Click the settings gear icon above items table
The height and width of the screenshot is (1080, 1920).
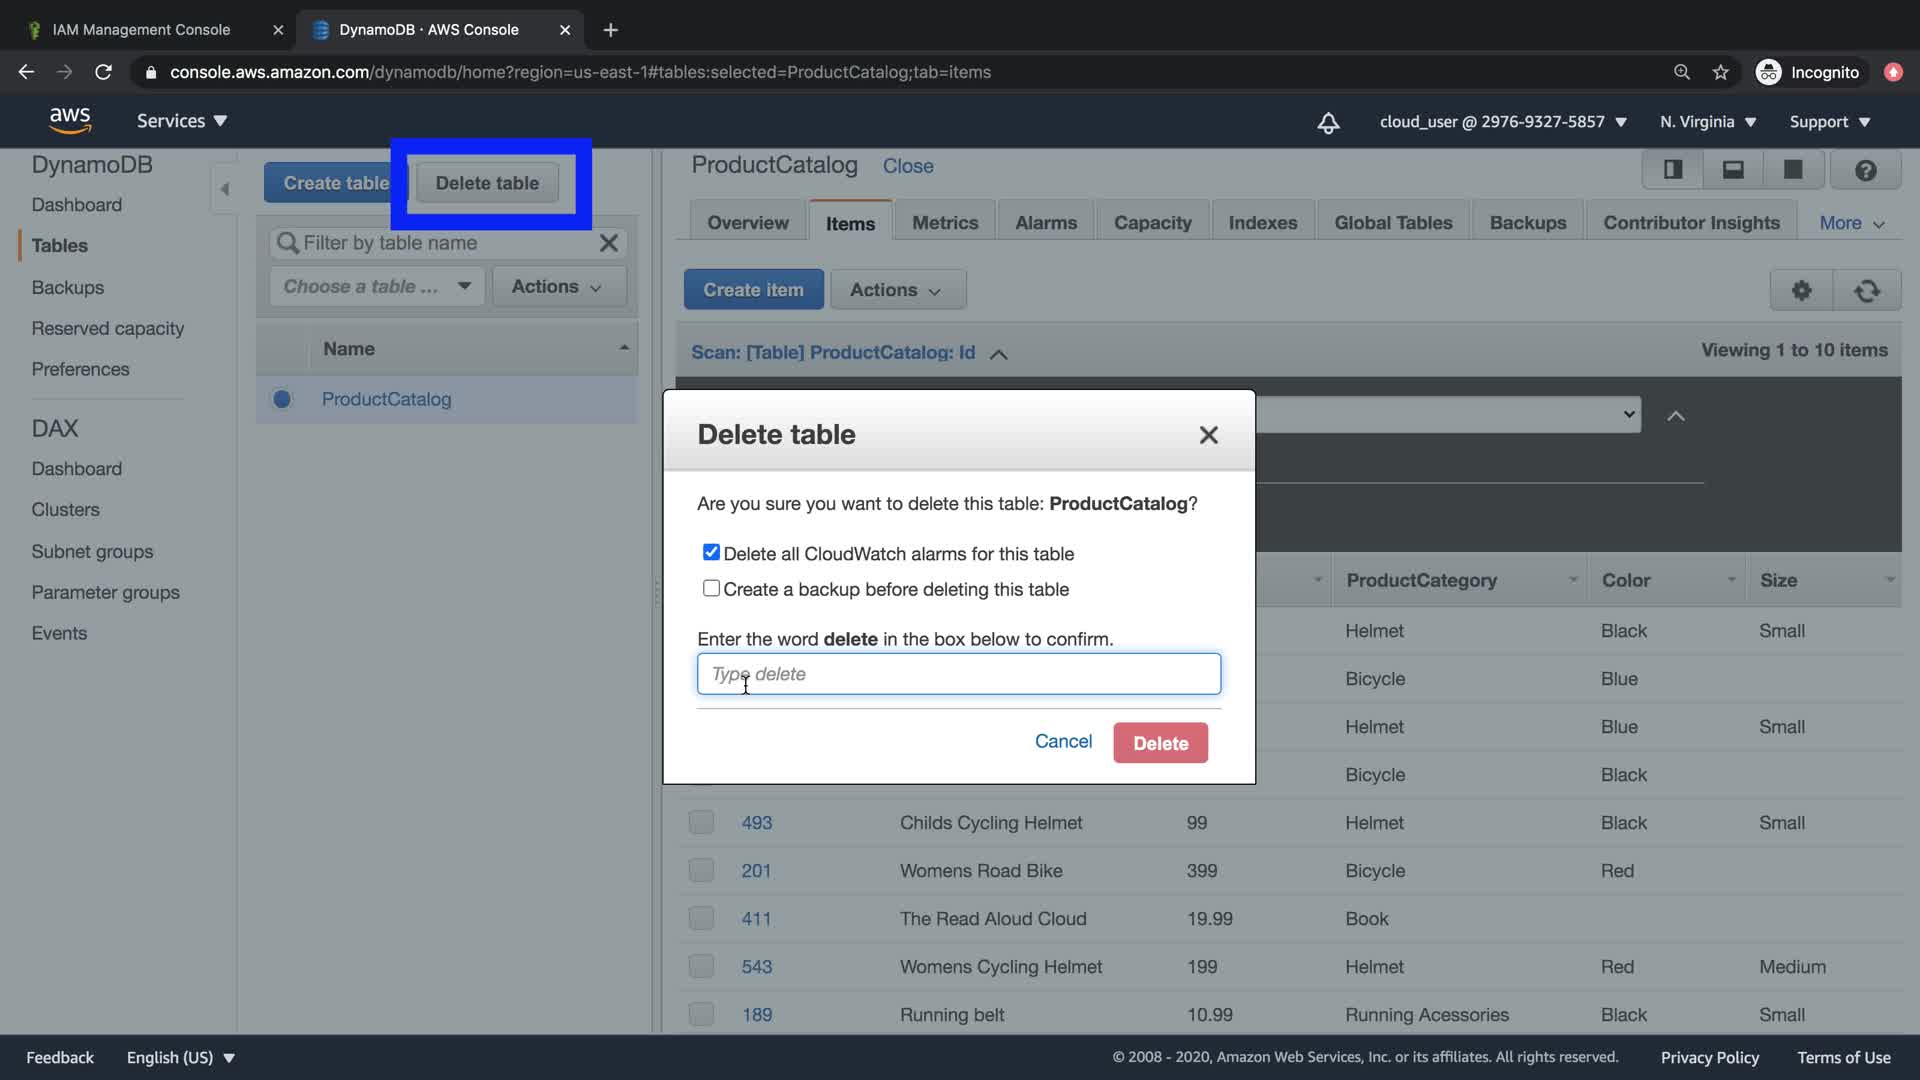point(1801,290)
